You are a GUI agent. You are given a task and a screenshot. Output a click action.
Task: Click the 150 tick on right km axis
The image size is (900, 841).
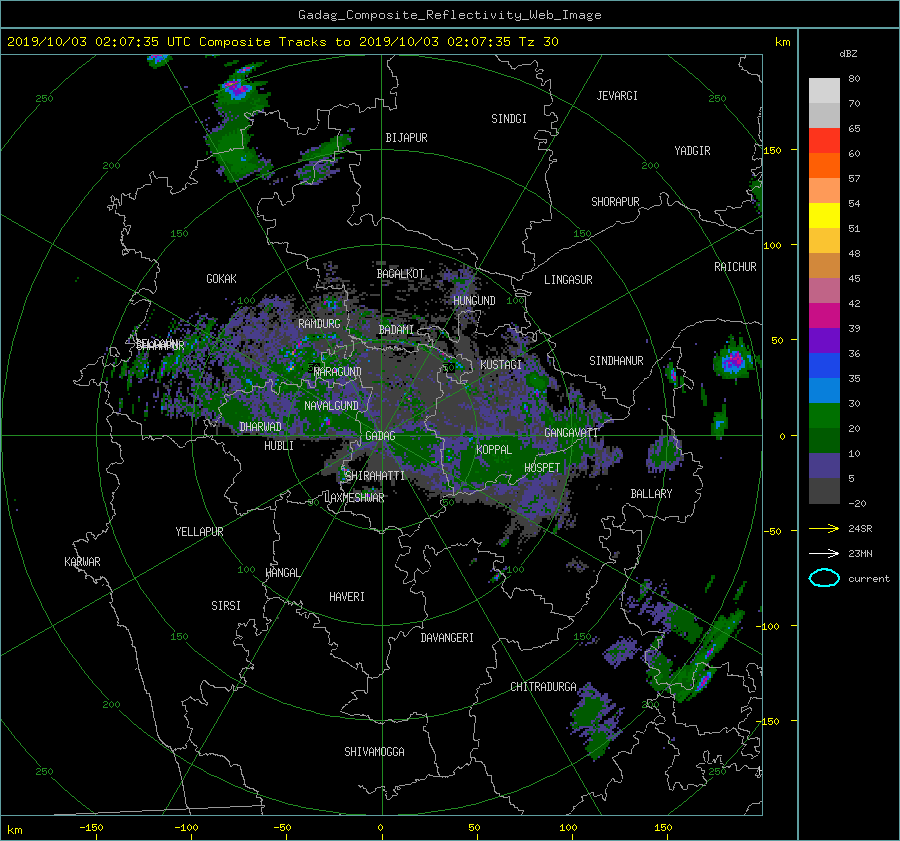tap(773, 150)
